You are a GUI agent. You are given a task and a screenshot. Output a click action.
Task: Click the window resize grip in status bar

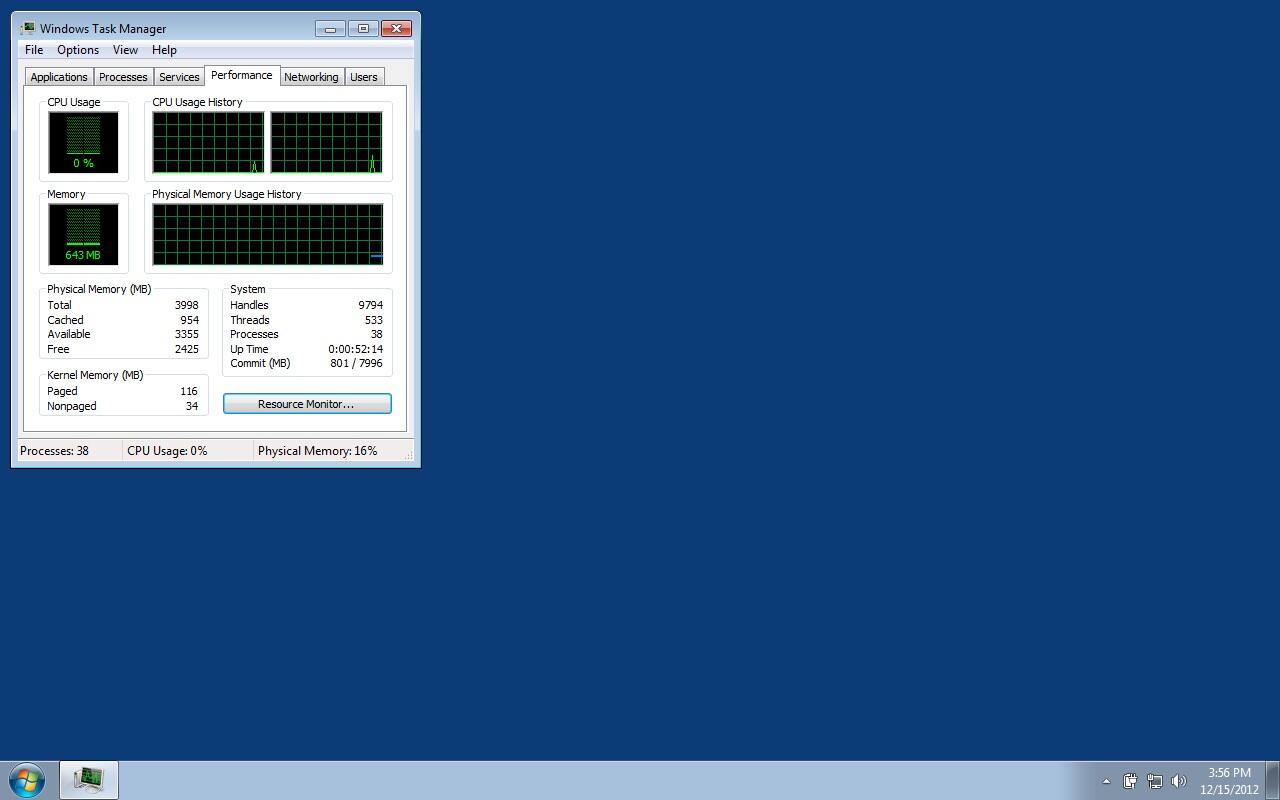408,455
